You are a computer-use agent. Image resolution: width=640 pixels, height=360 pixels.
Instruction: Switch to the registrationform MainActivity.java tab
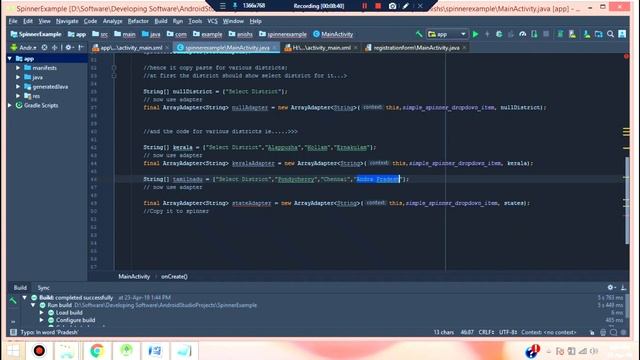coord(416,48)
